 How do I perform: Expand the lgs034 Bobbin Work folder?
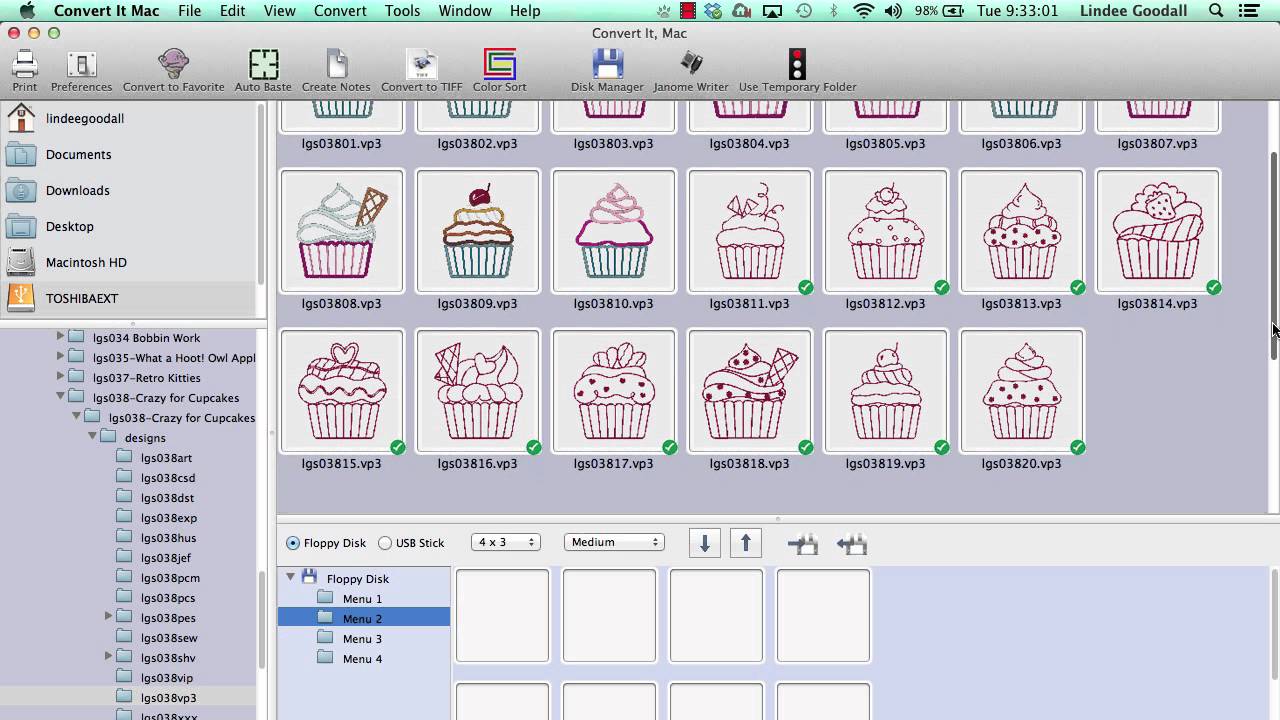(x=60, y=337)
